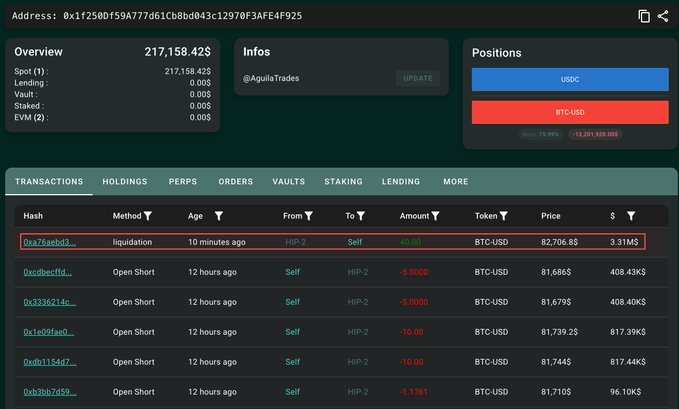
Task: Share this address page via share icon
Action: pyautogui.click(x=663, y=16)
